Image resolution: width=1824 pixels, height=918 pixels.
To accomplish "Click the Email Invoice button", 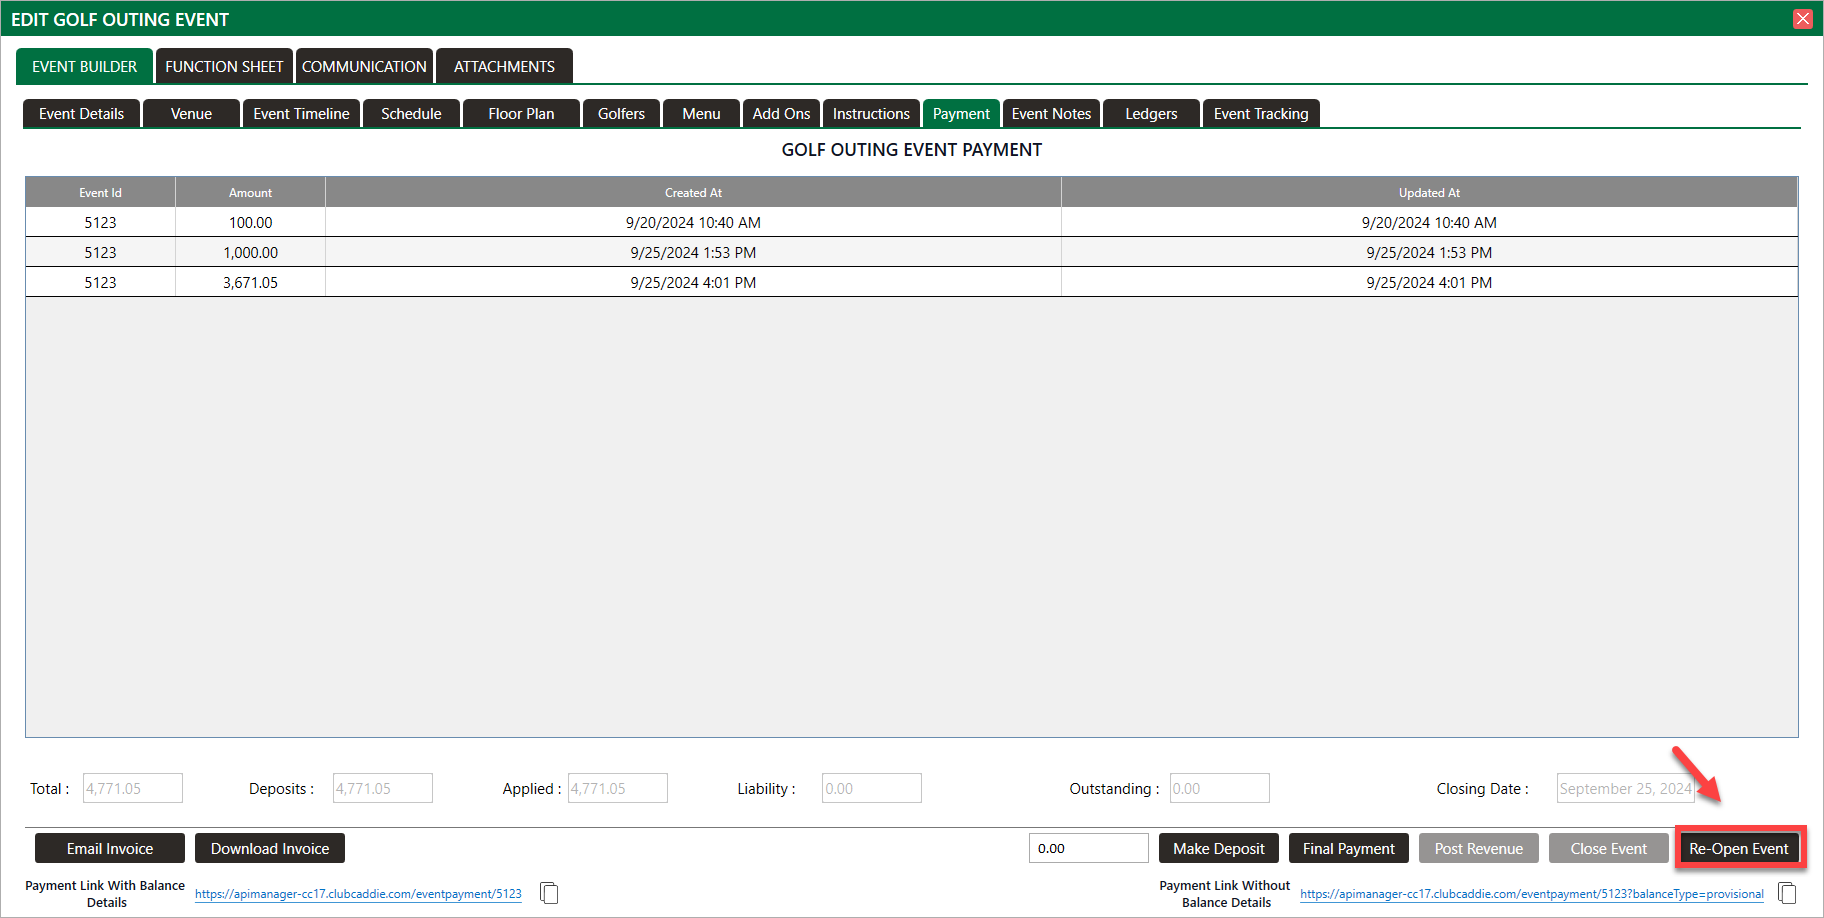I will click(x=110, y=848).
